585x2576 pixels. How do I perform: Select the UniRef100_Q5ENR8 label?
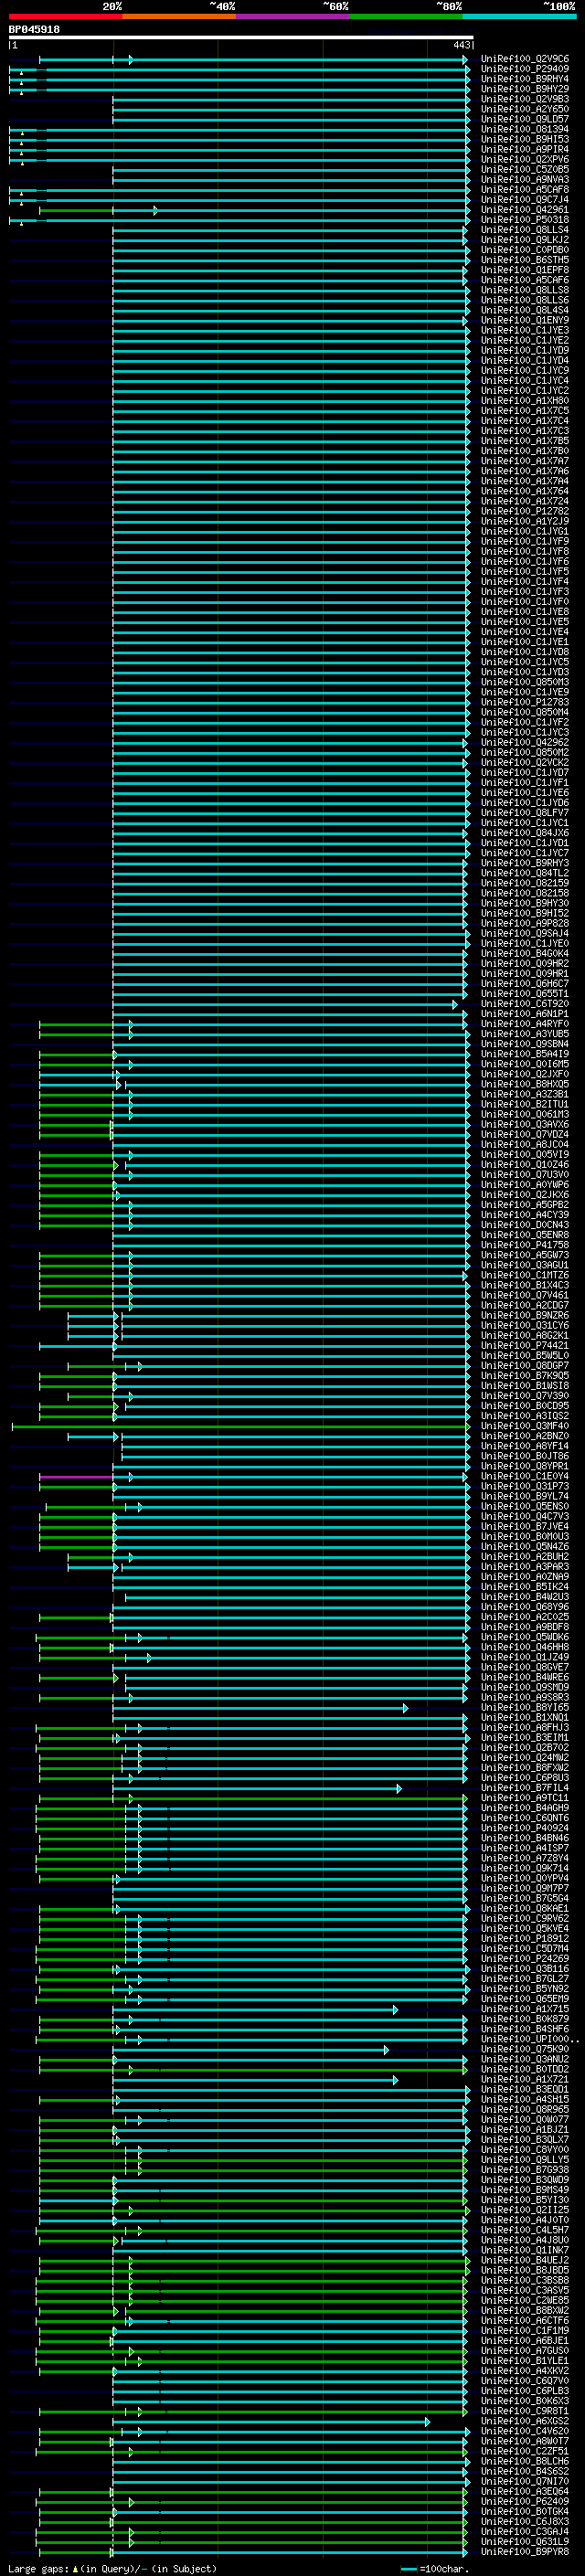525,1235
